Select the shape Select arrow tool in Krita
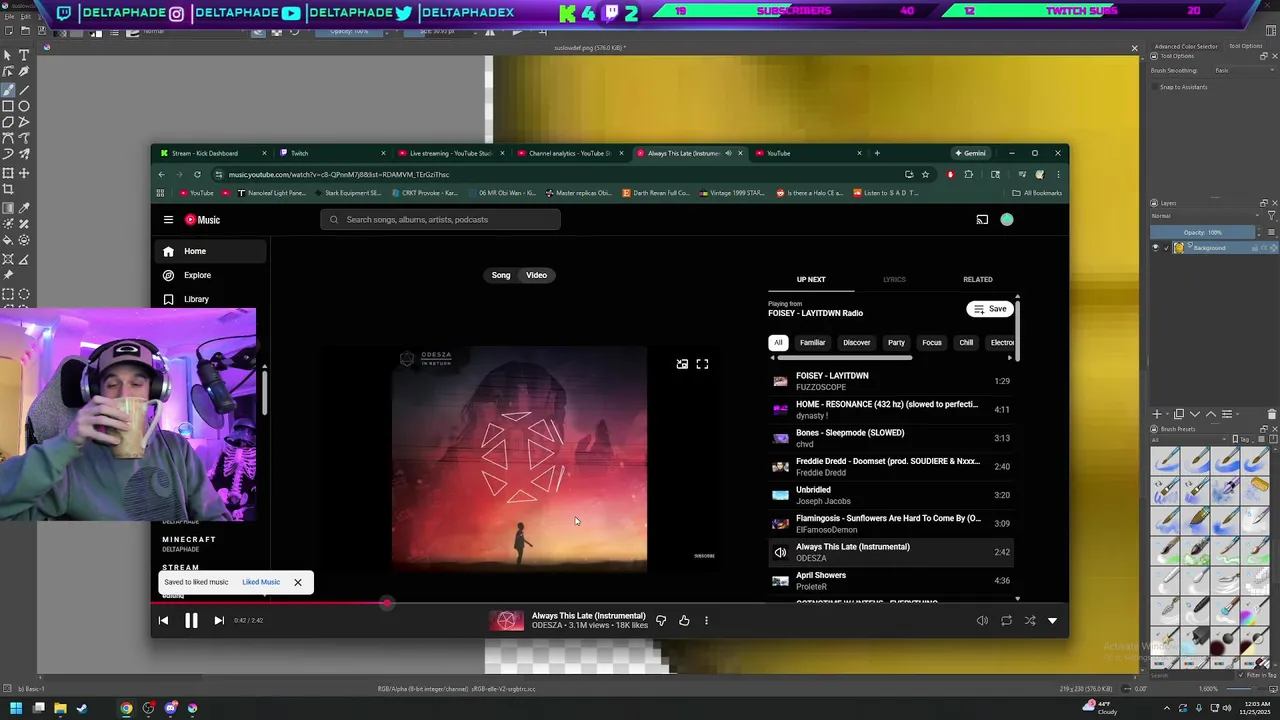This screenshot has width=1280, height=720. pos(8,55)
